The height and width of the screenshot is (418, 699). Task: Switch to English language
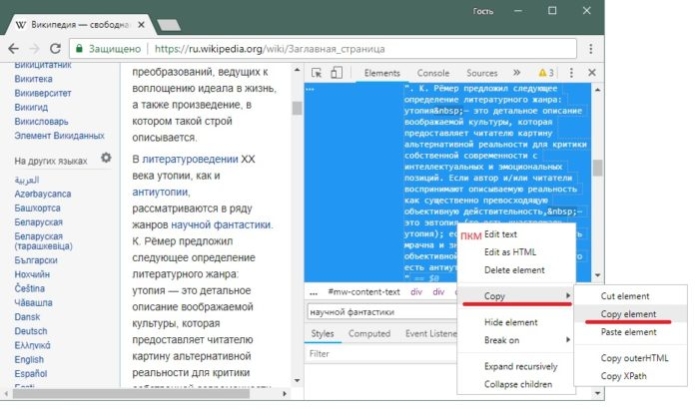pyautogui.click(x=29, y=360)
